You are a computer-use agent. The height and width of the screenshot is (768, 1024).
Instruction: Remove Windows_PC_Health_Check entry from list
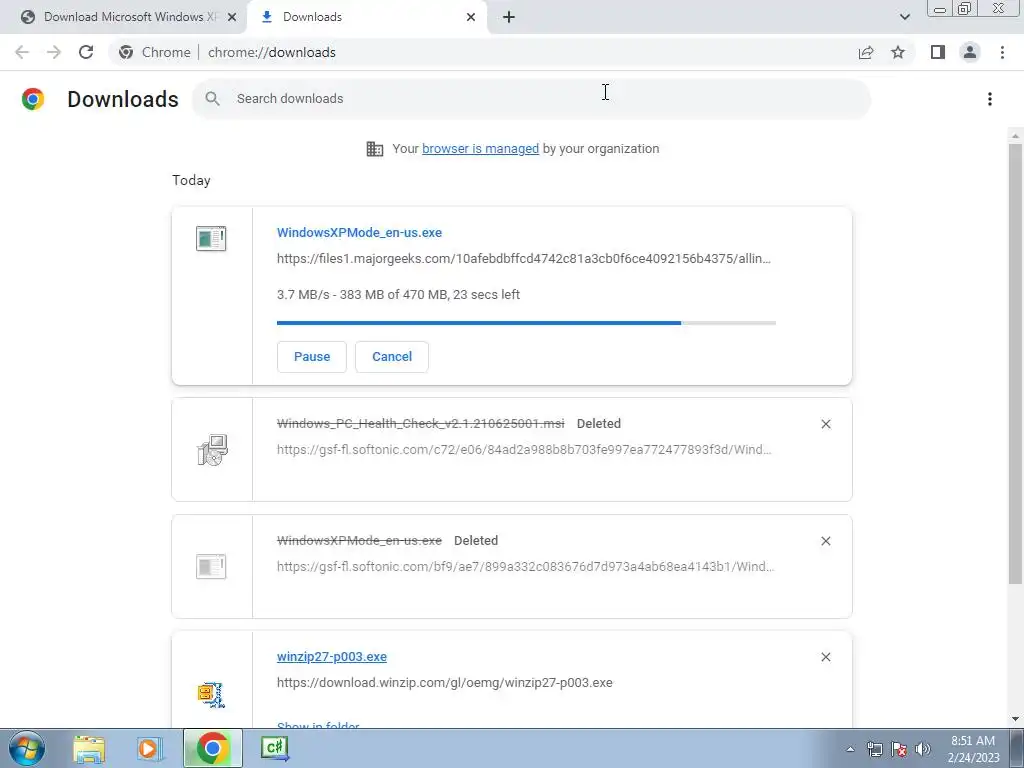pyautogui.click(x=825, y=424)
